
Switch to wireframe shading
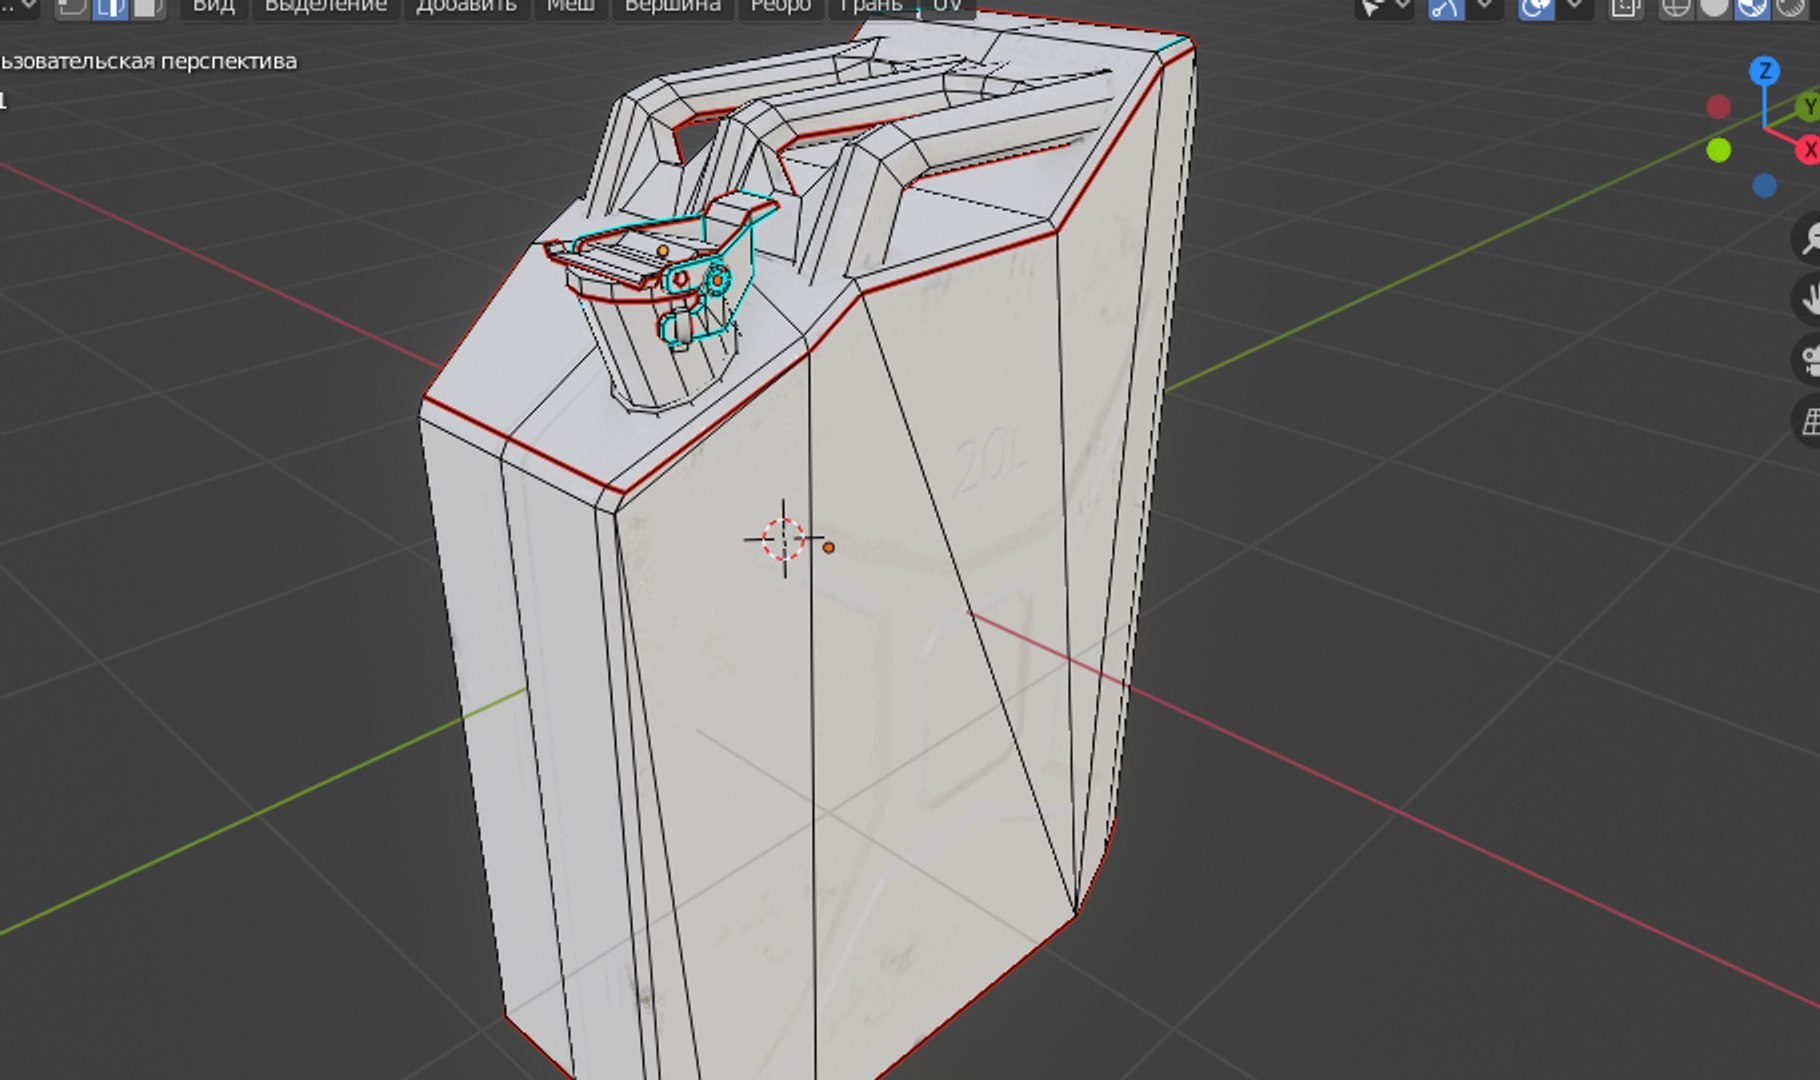click(x=1676, y=8)
